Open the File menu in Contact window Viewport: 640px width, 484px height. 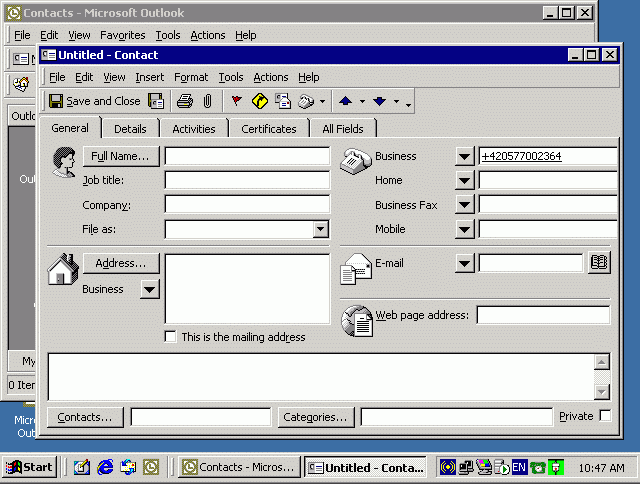click(57, 77)
